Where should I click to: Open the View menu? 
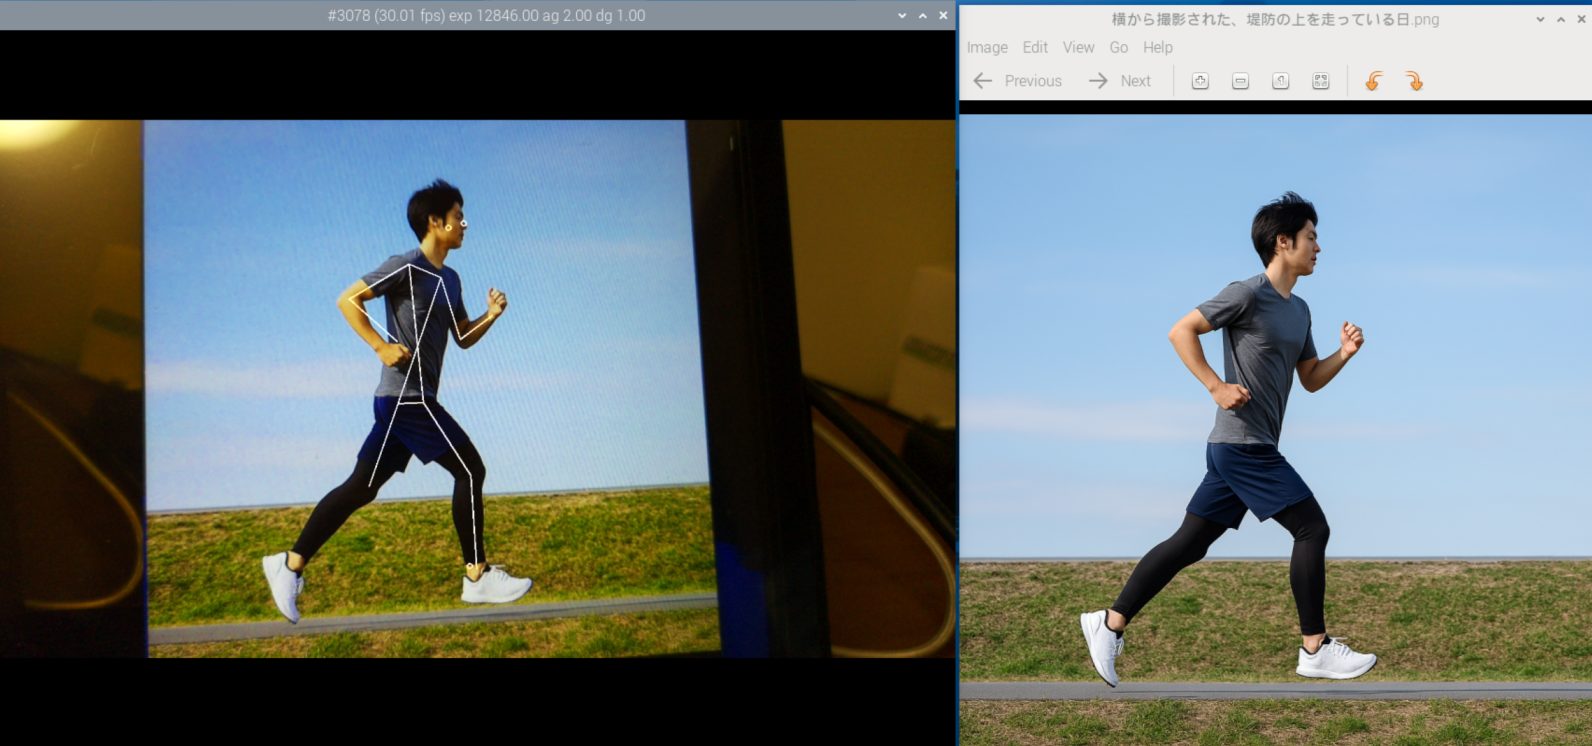click(1078, 47)
